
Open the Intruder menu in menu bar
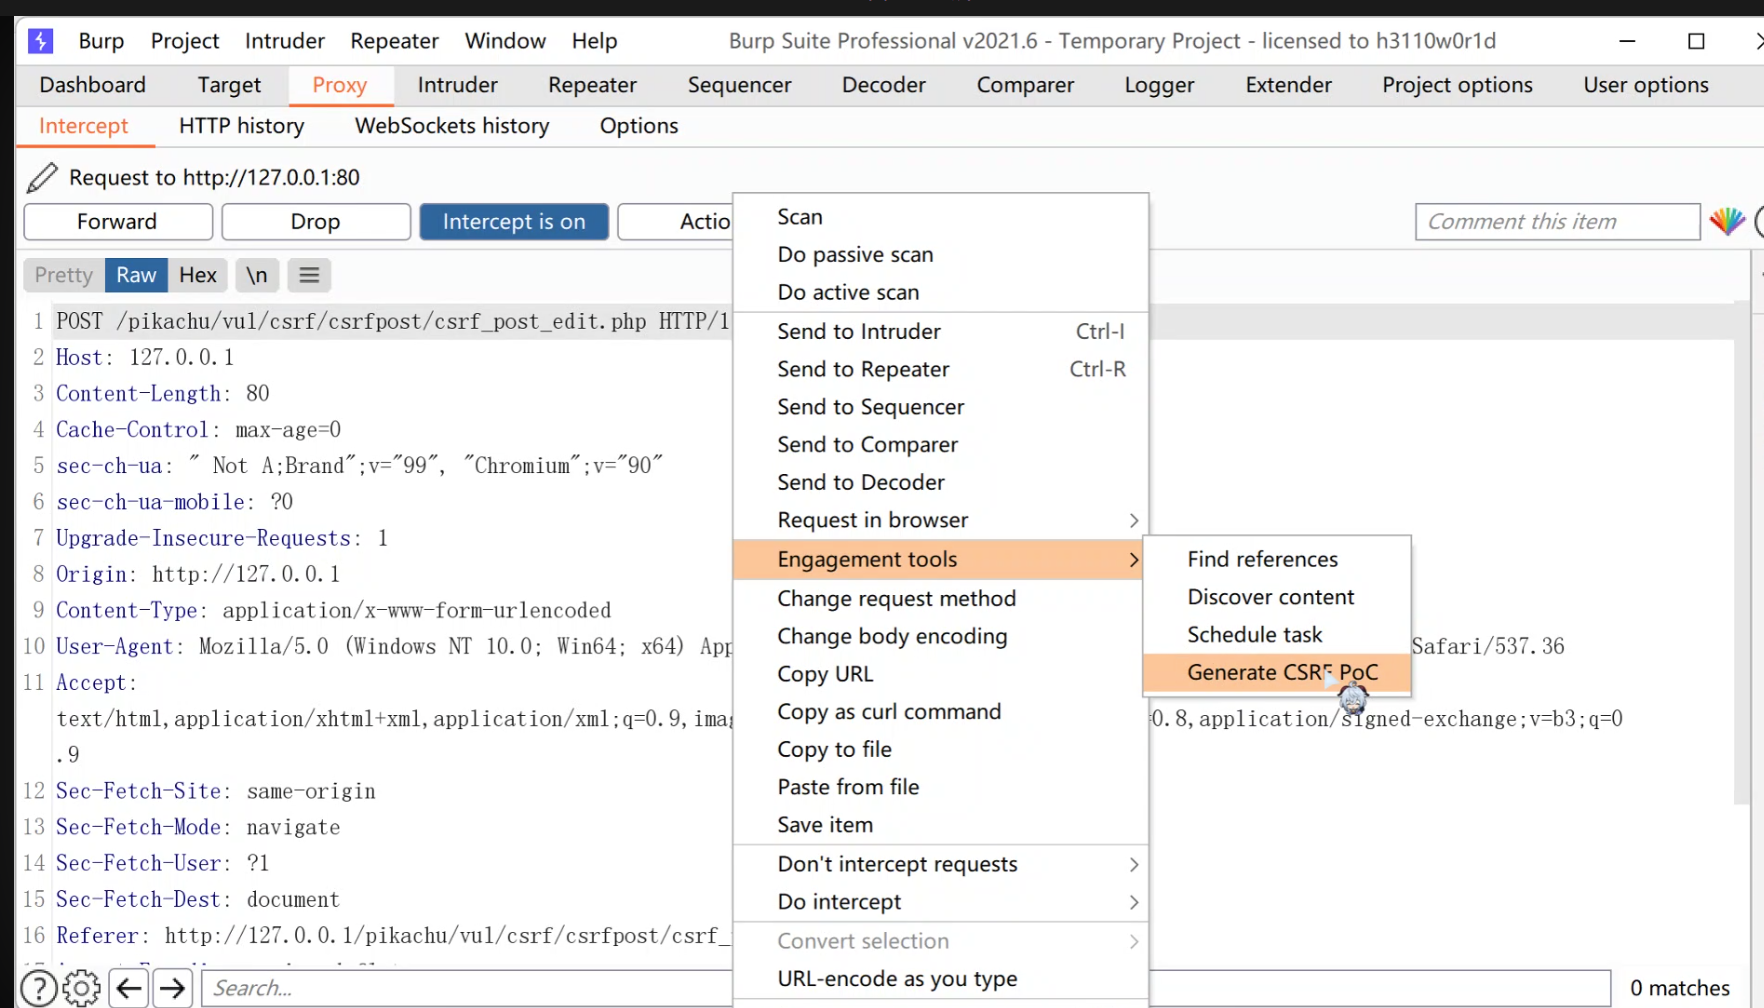coord(285,41)
